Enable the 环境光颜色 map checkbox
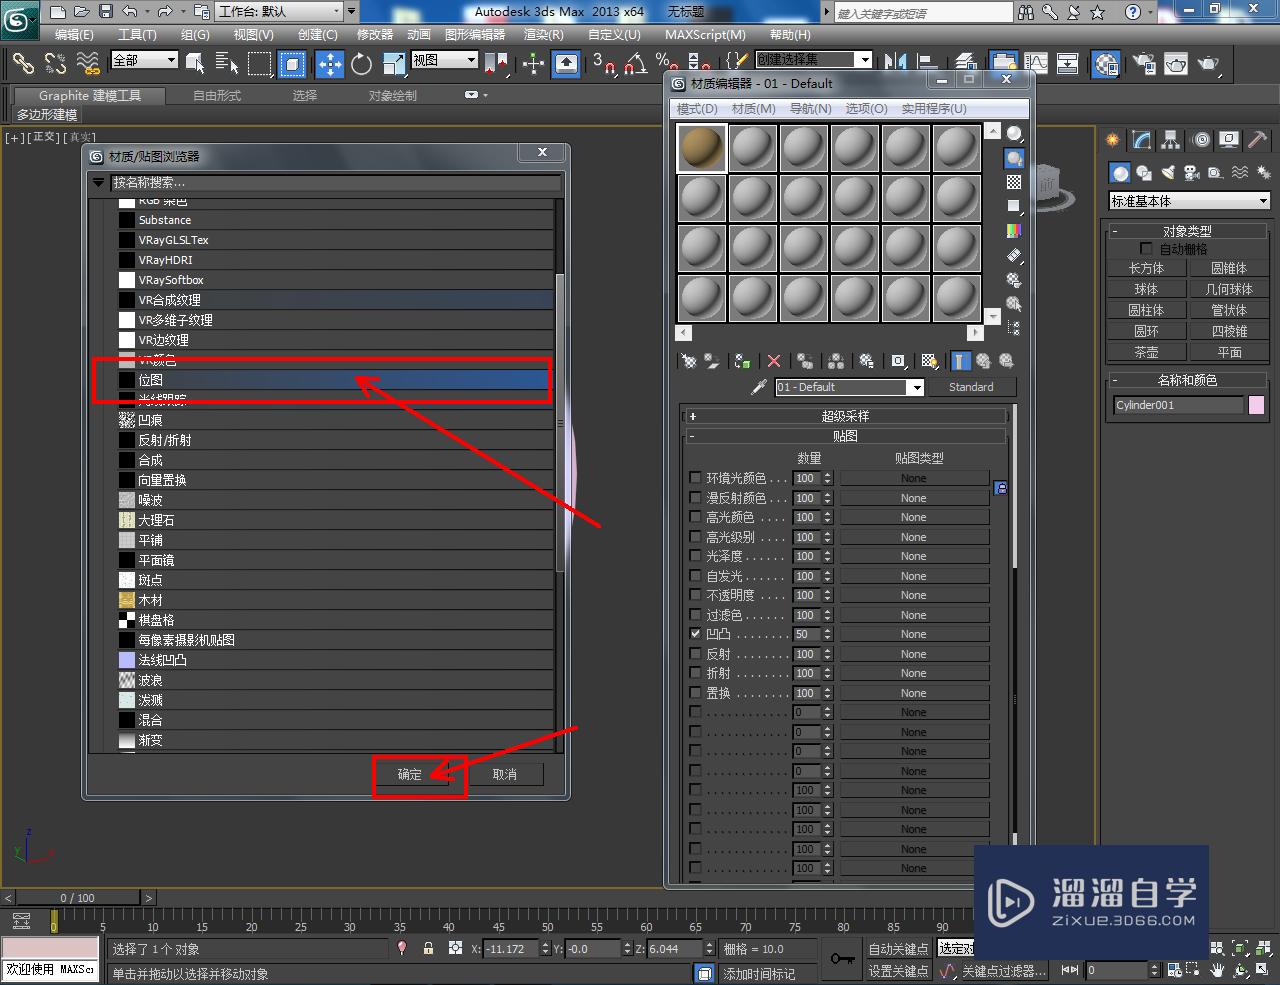Viewport: 1280px width, 985px height. 696,478
